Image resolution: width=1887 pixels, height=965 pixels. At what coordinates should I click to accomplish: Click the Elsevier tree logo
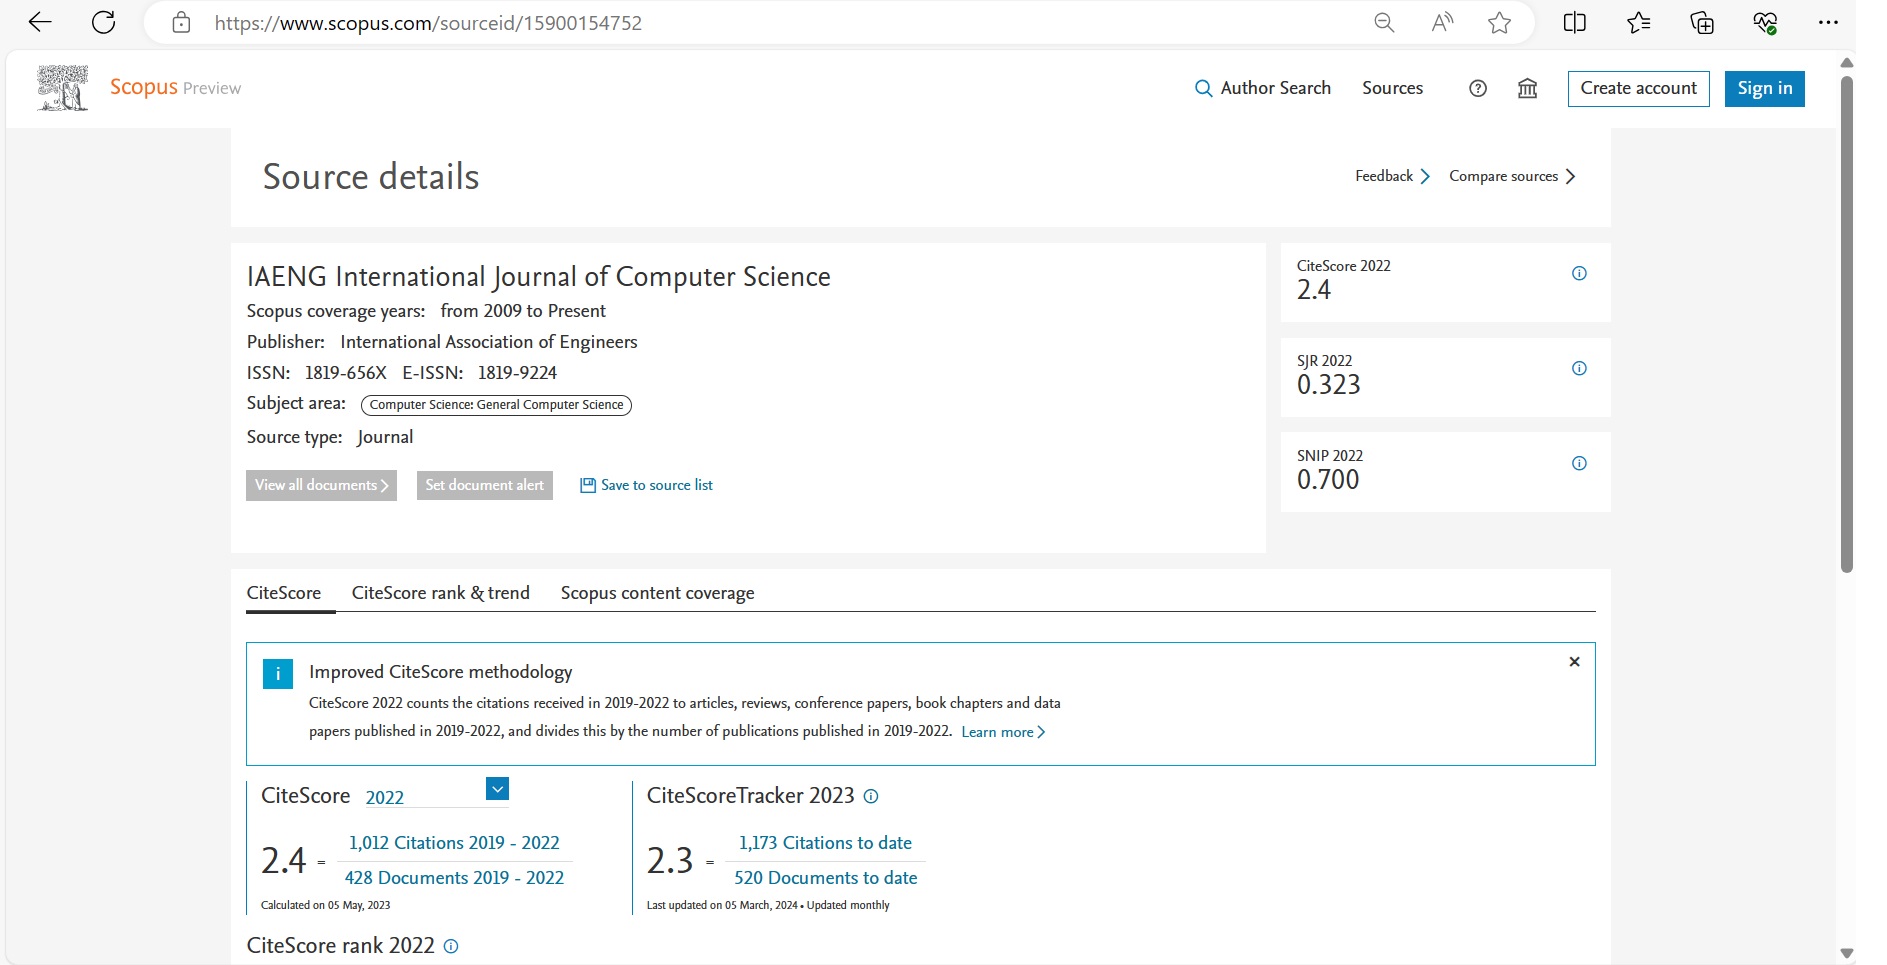click(x=63, y=88)
